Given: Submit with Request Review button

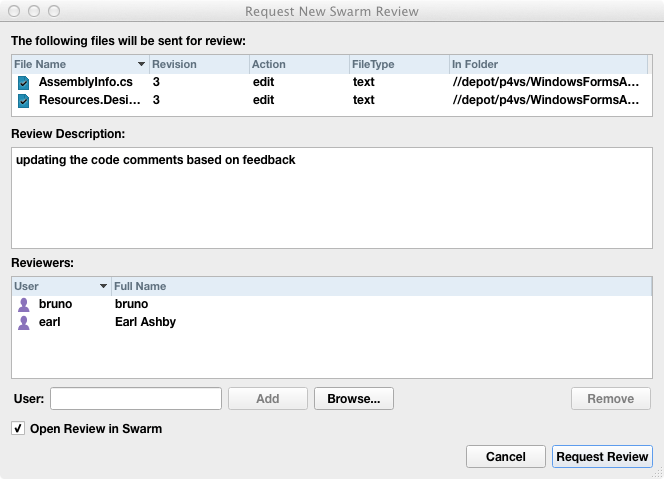Looking at the screenshot, I should (602, 457).
